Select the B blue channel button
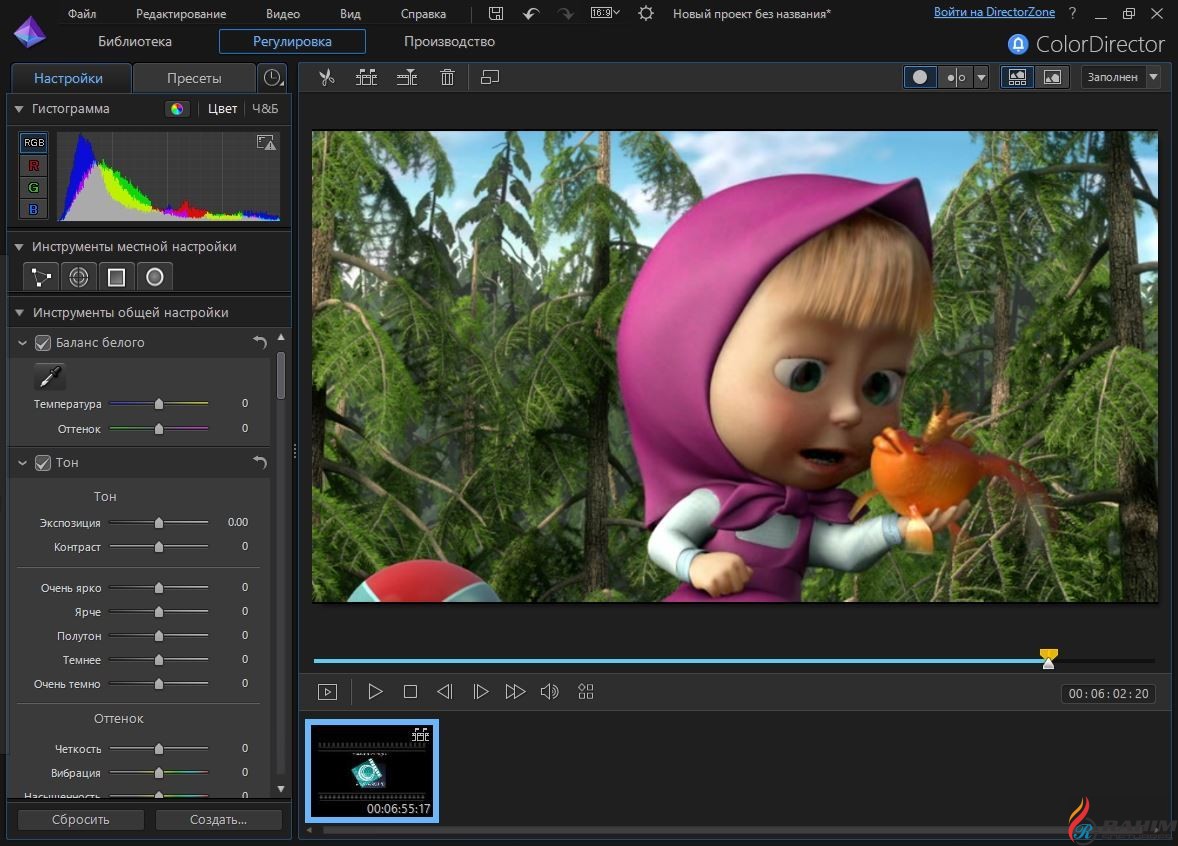The height and width of the screenshot is (846, 1178). pyautogui.click(x=34, y=209)
